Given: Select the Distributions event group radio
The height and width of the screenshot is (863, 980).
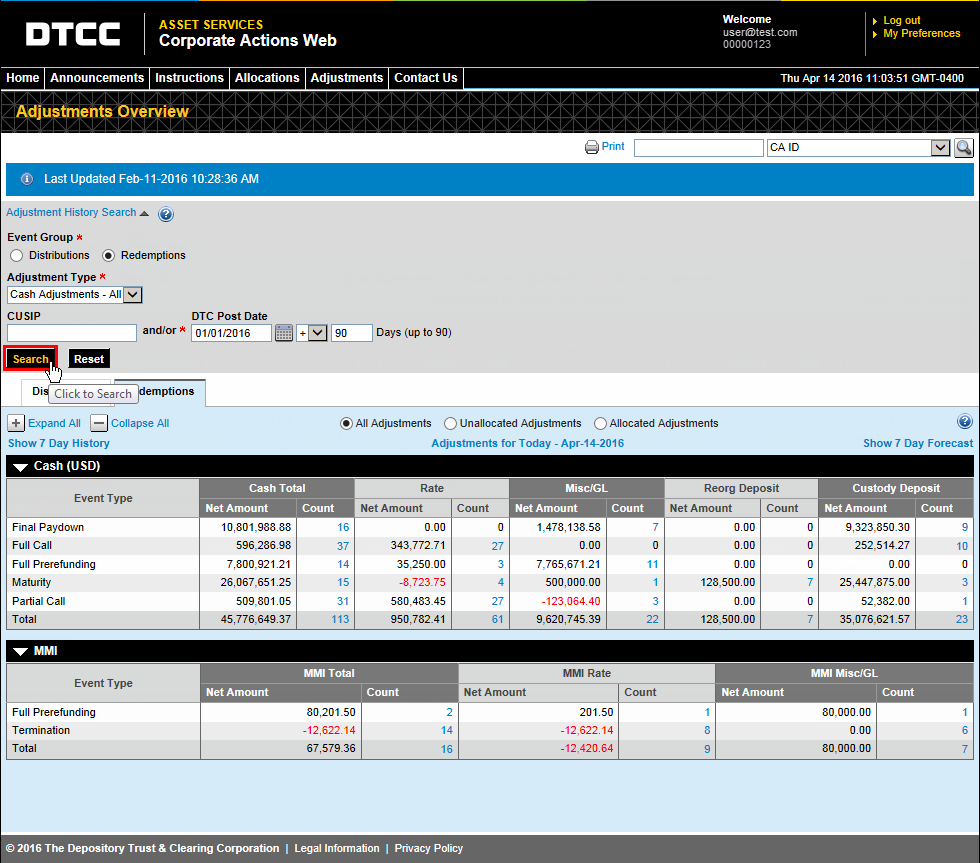Looking at the screenshot, I should (x=17, y=256).
